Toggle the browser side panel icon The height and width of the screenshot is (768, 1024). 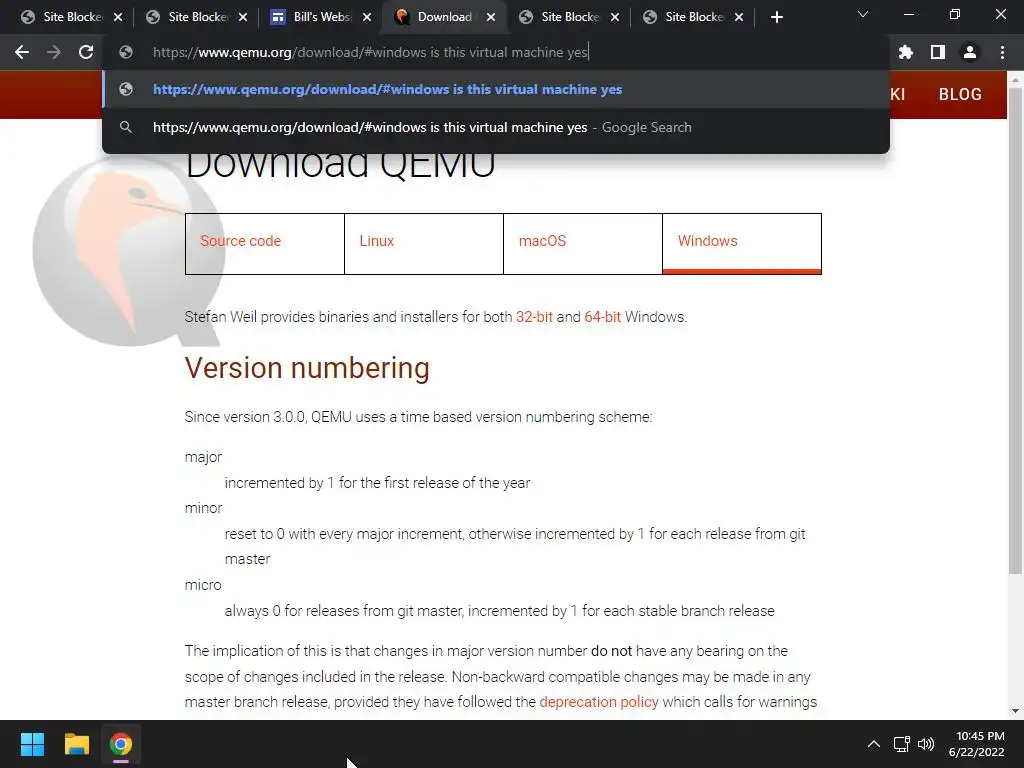click(938, 52)
